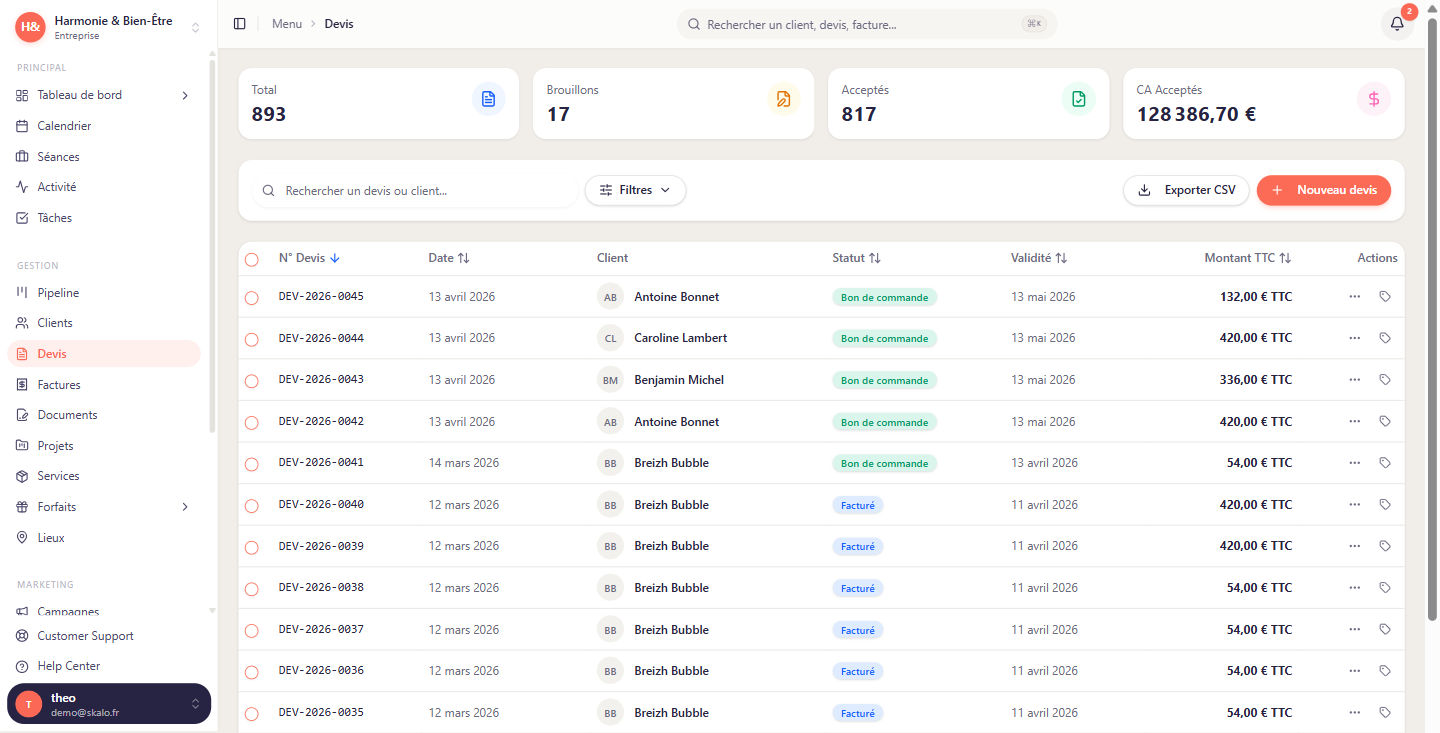The width and height of the screenshot is (1440, 733).
Task: Go to Clients in the sidebar
Action: [55, 323]
